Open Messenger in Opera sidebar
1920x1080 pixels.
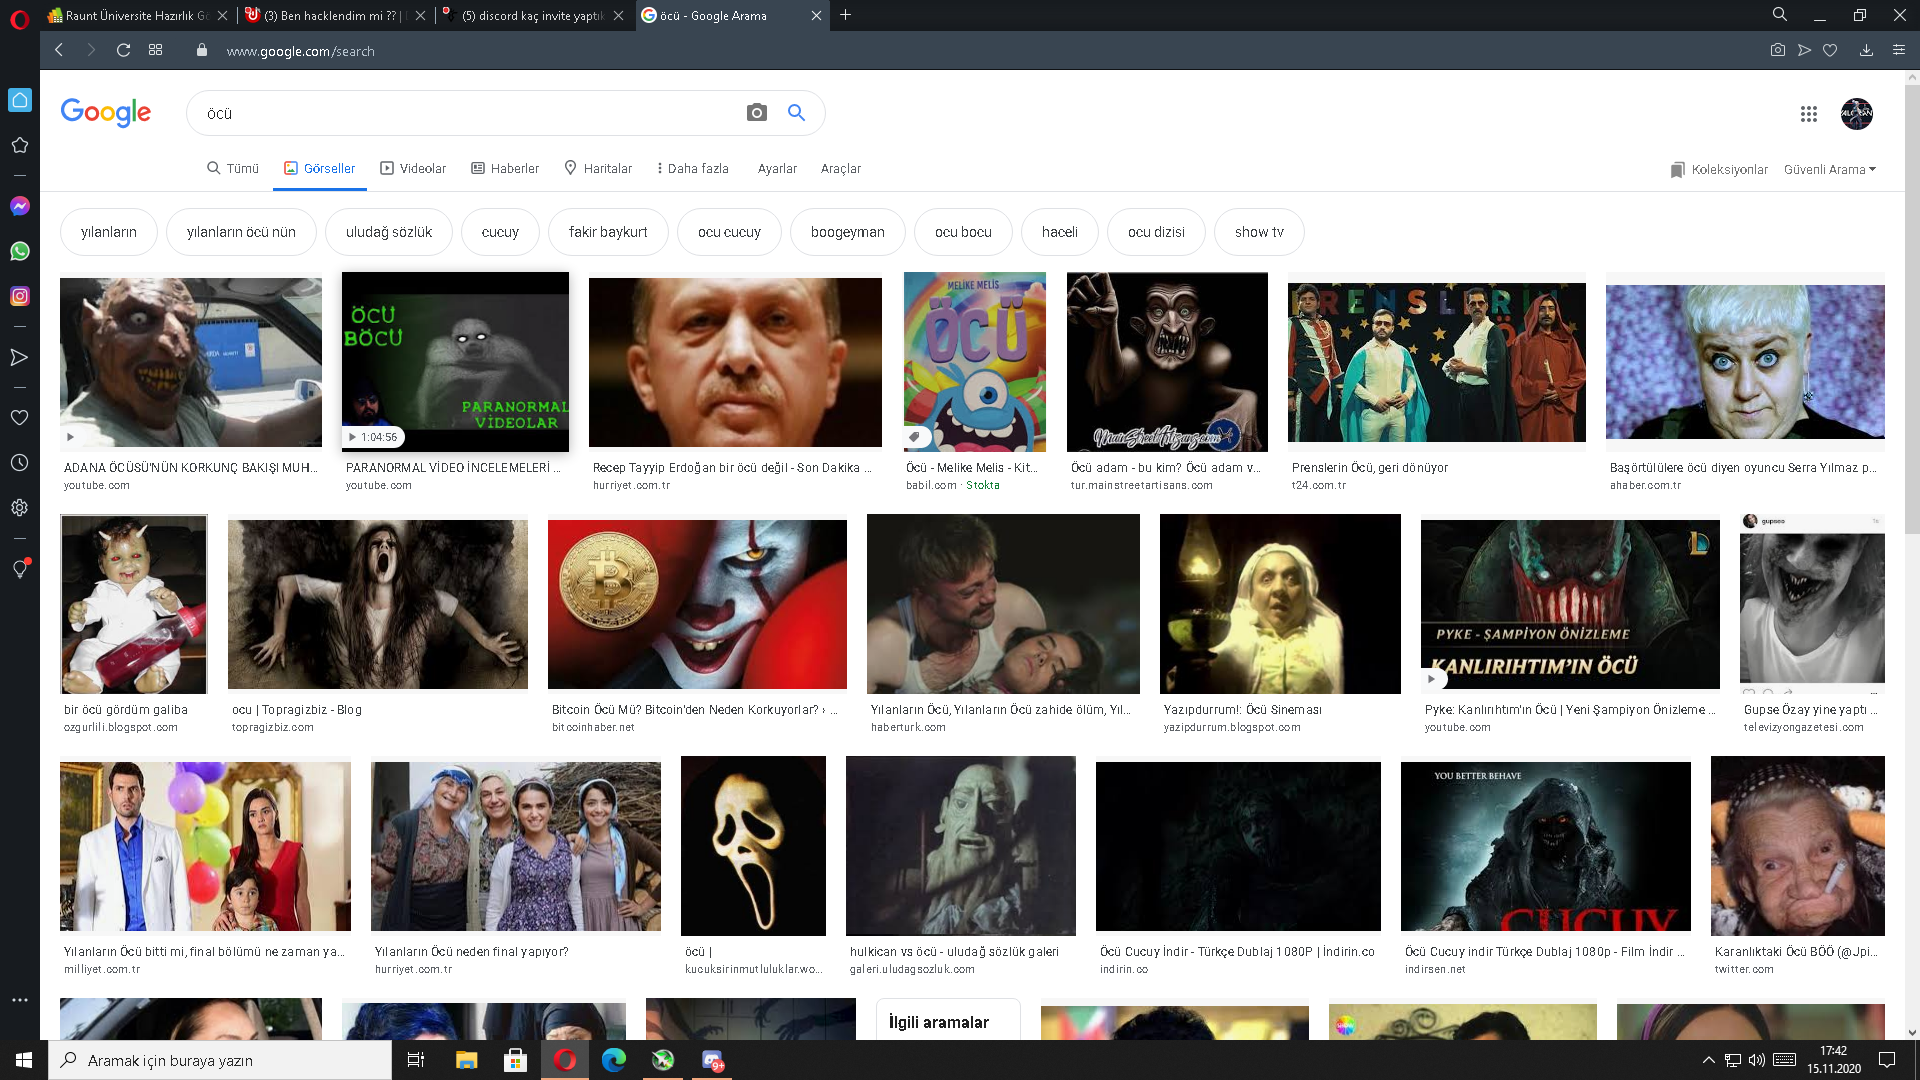click(19, 206)
